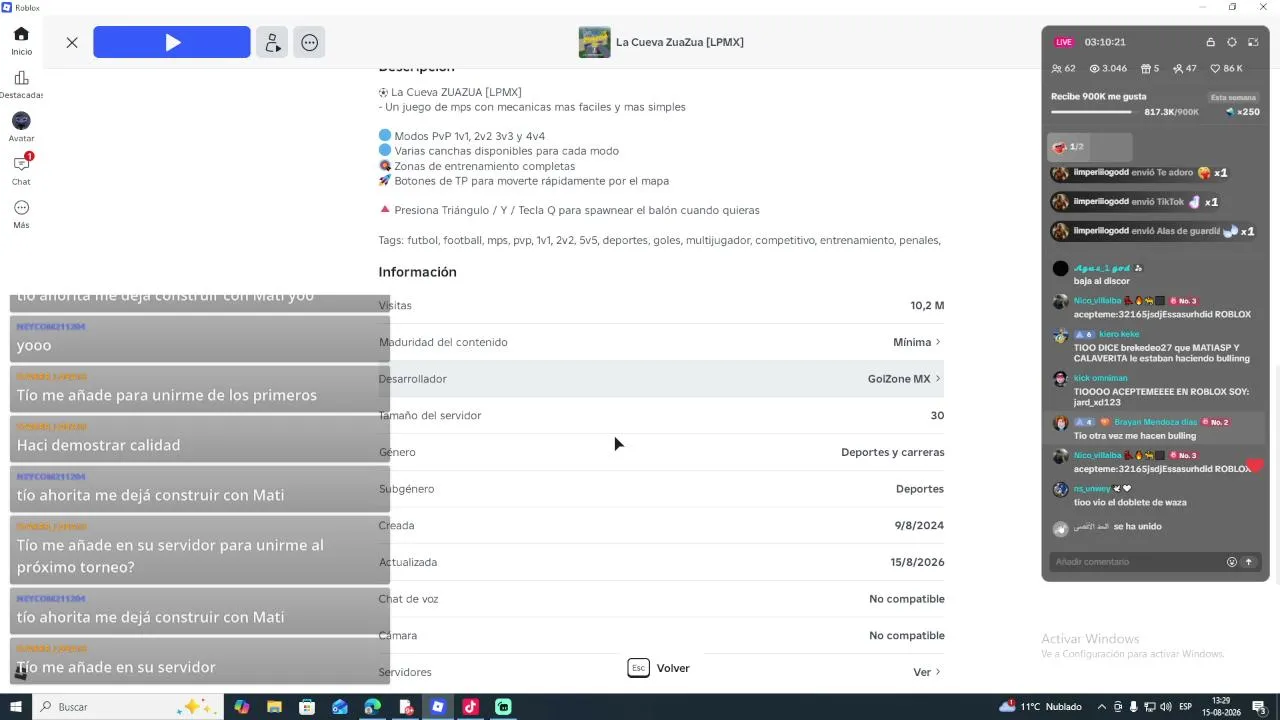Click the Creada date 9/8/2024
The width and height of the screenshot is (1280, 720).
point(919,526)
